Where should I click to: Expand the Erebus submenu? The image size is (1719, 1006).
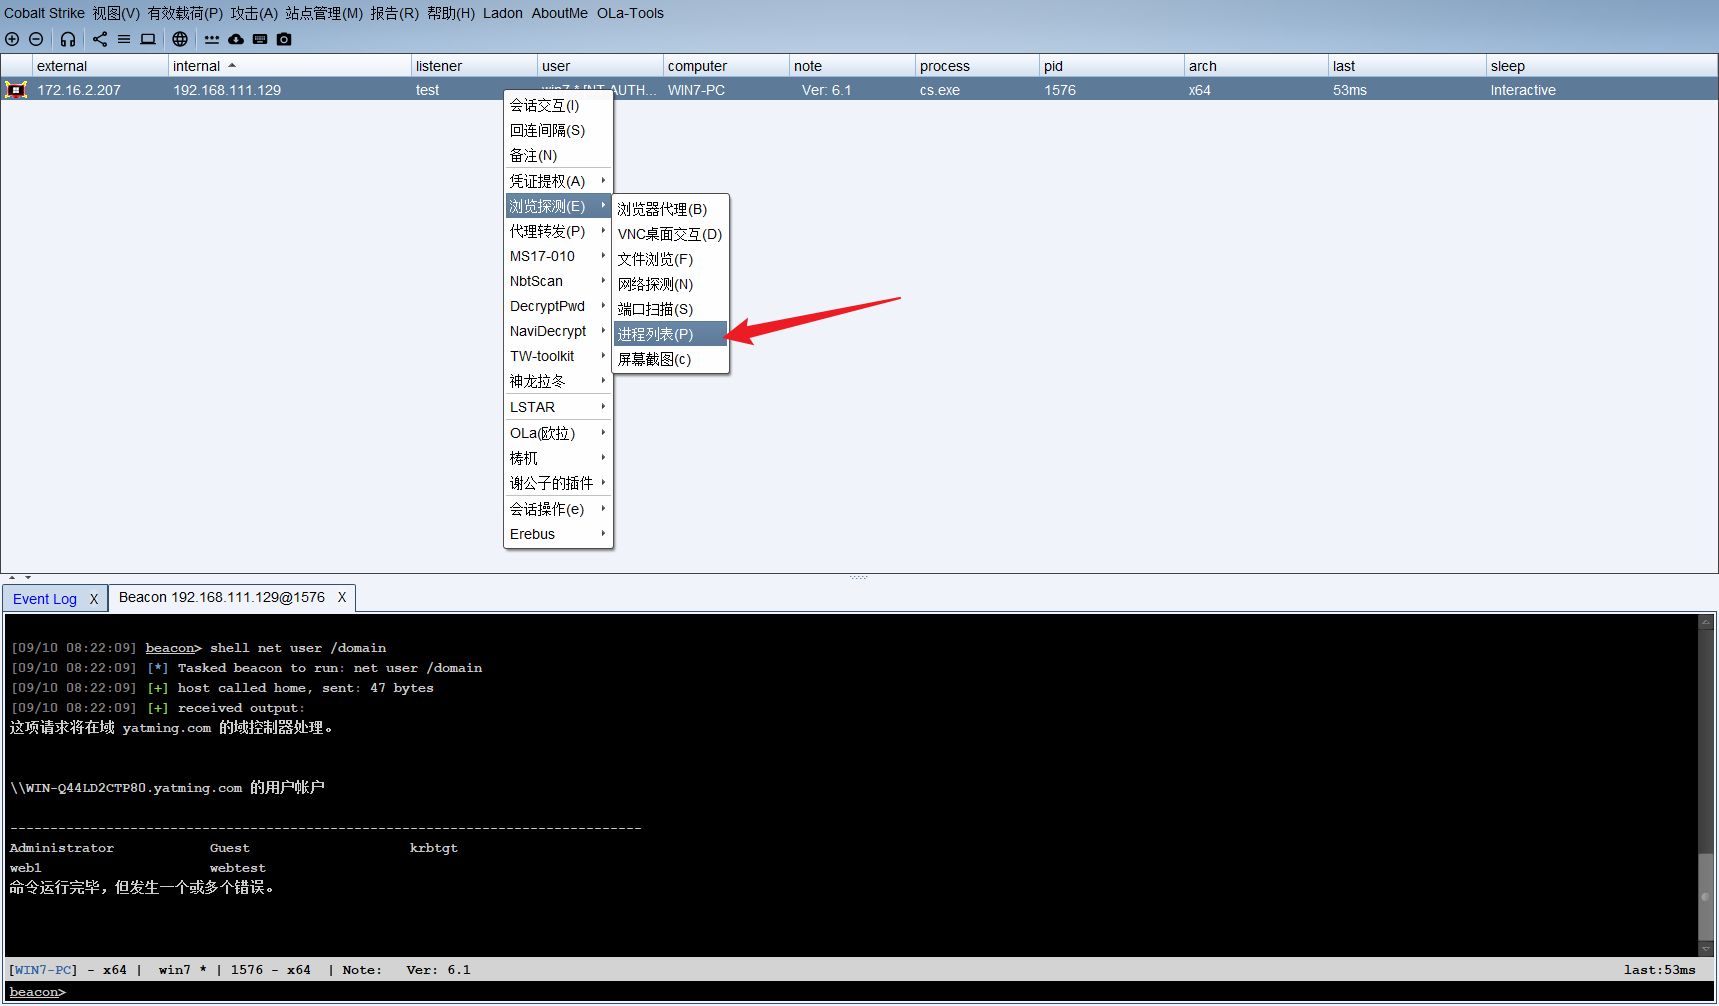[x=558, y=534]
